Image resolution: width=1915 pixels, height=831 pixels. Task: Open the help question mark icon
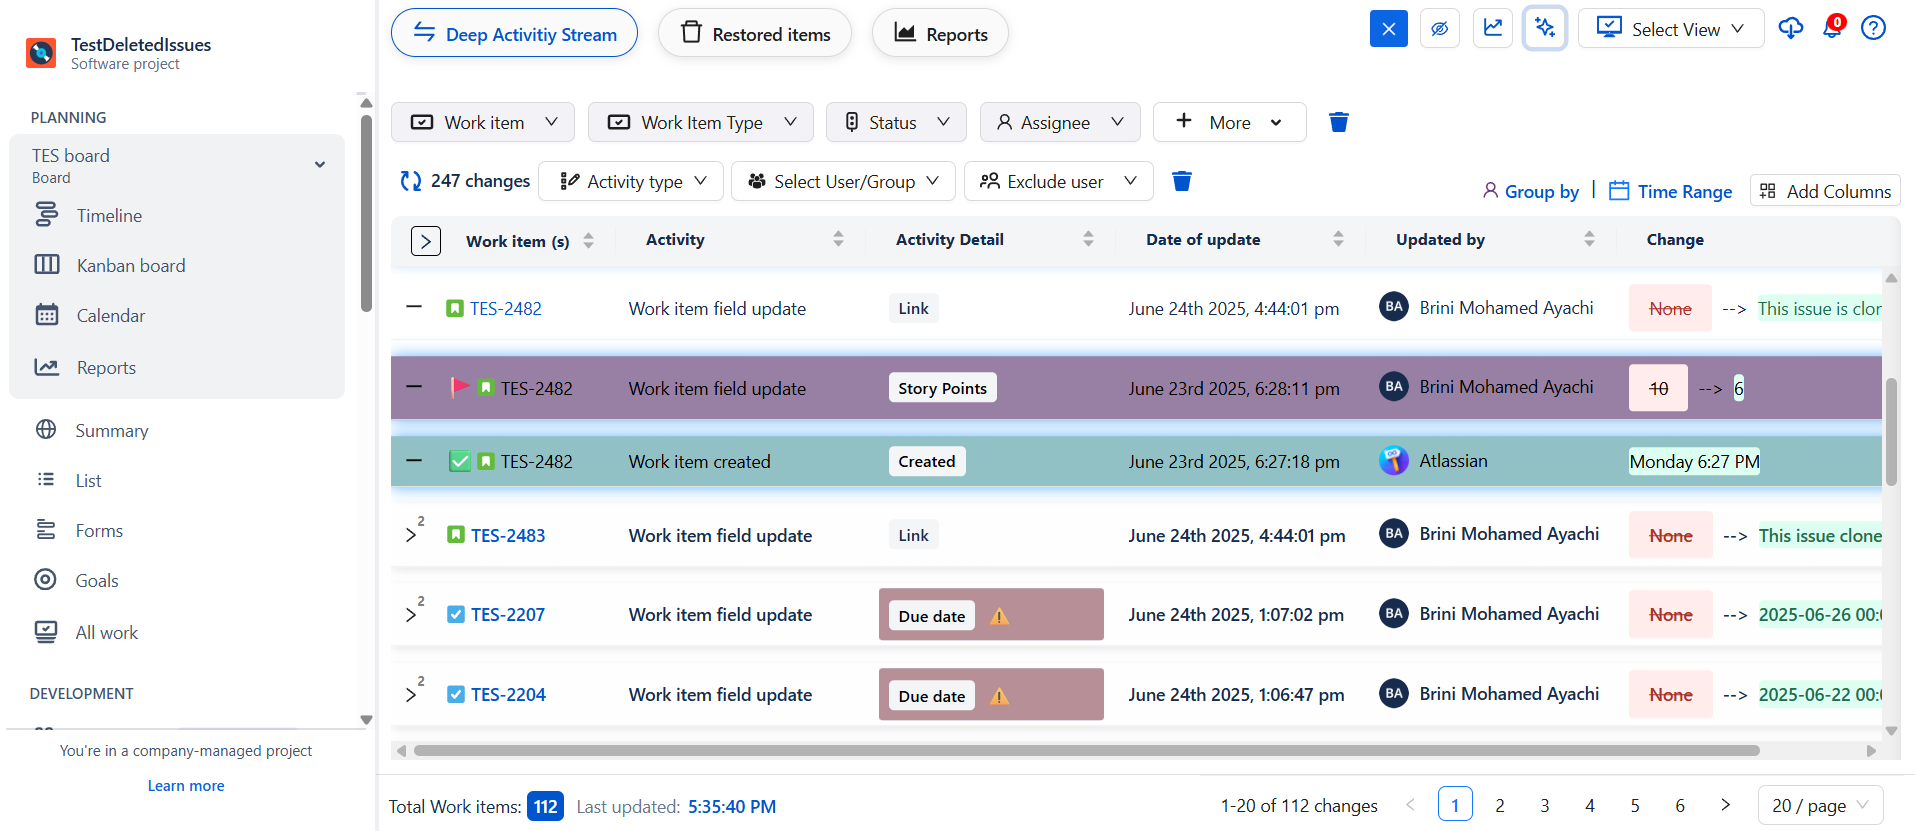click(x=1873, y=28)
